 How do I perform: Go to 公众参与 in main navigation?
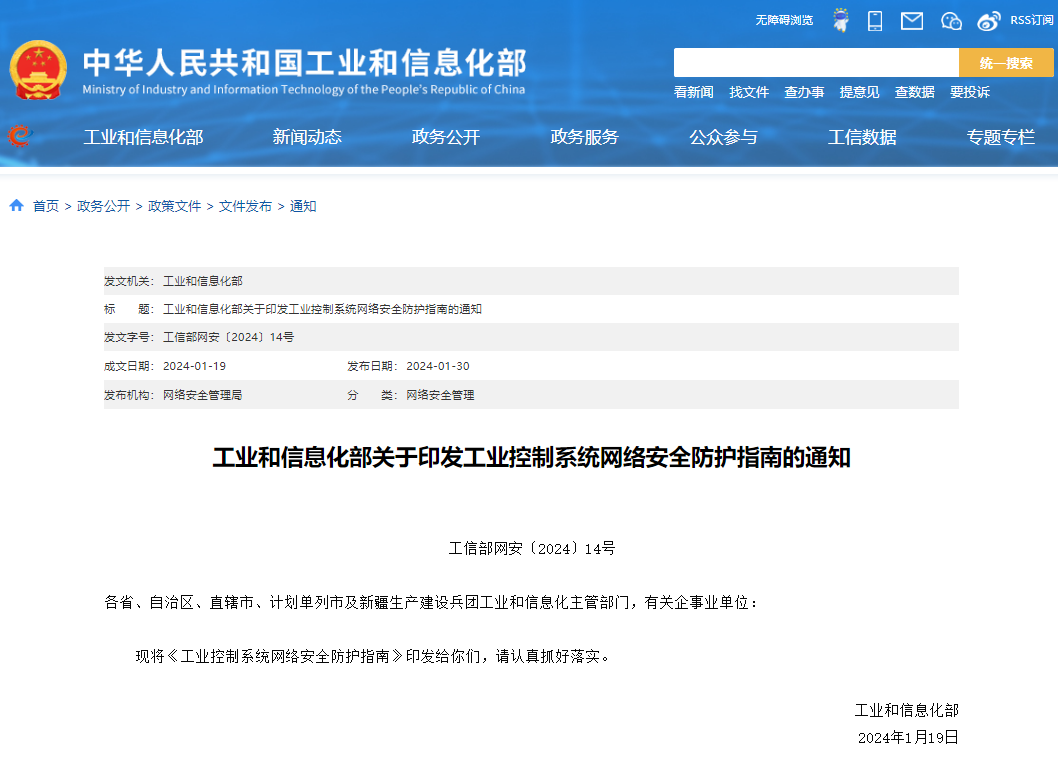click(x=723, y=137)
